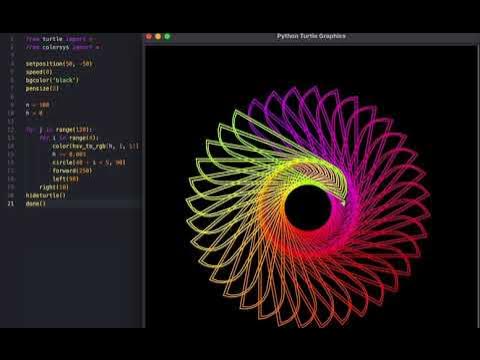Screen dimensions: 480x360
Task: Click the color(hsv_to_rgb(h, 1, 1)) line
Action: click(x=96, y=146)
